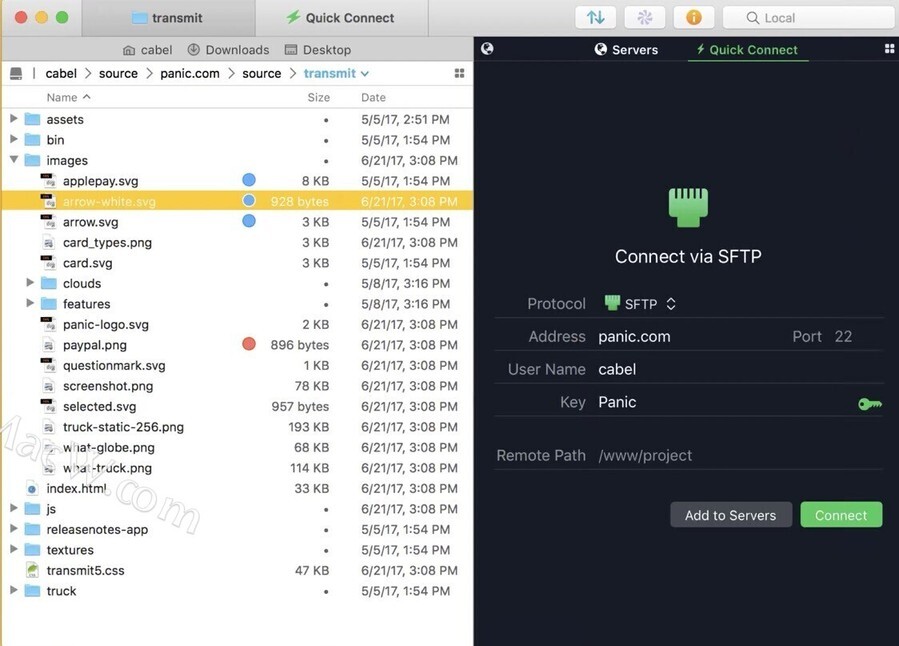
Task: Sort by the Name column header
Action: (x=68, y=97)
